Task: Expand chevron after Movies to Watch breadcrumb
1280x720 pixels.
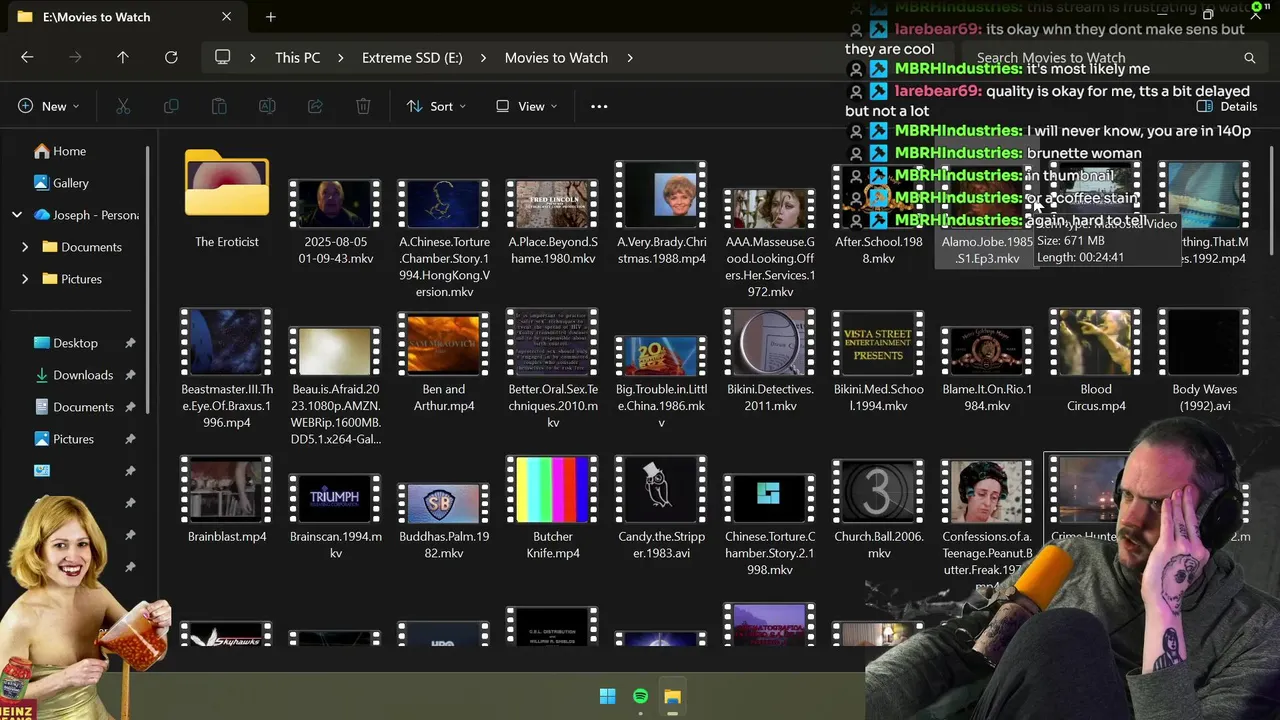Action: 630,58
